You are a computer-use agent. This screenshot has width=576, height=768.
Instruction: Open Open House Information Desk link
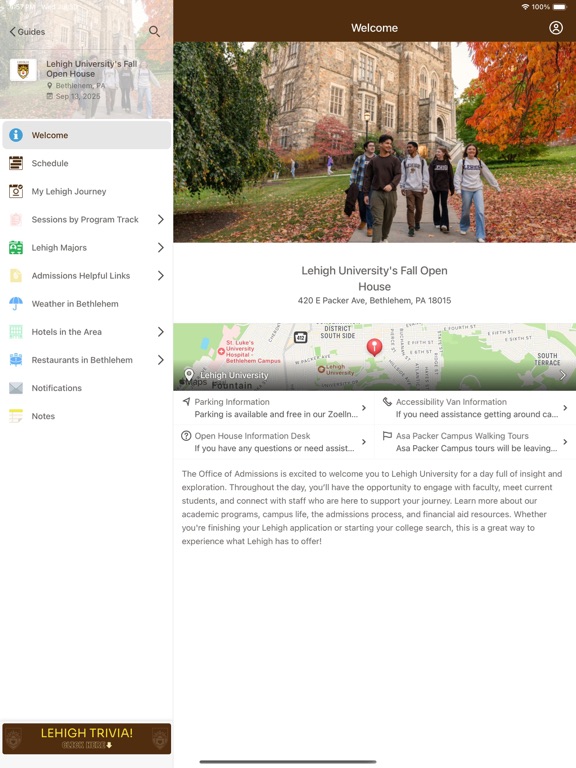click(x=274, y=442)
